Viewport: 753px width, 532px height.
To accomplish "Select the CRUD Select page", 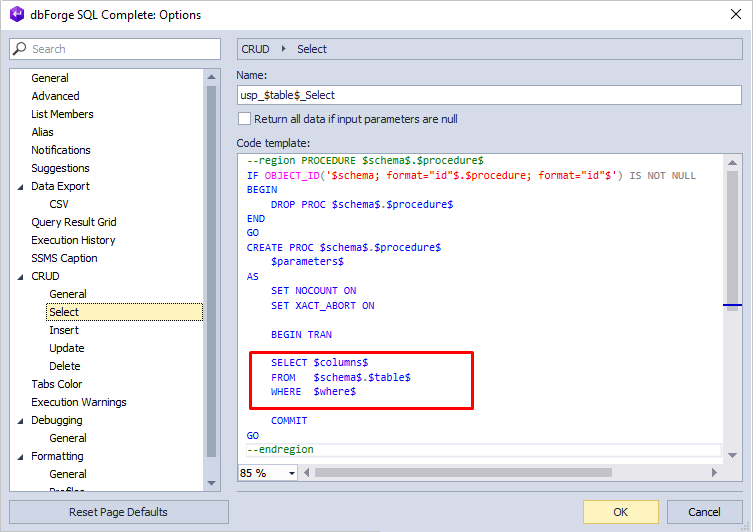I will 124,312.
